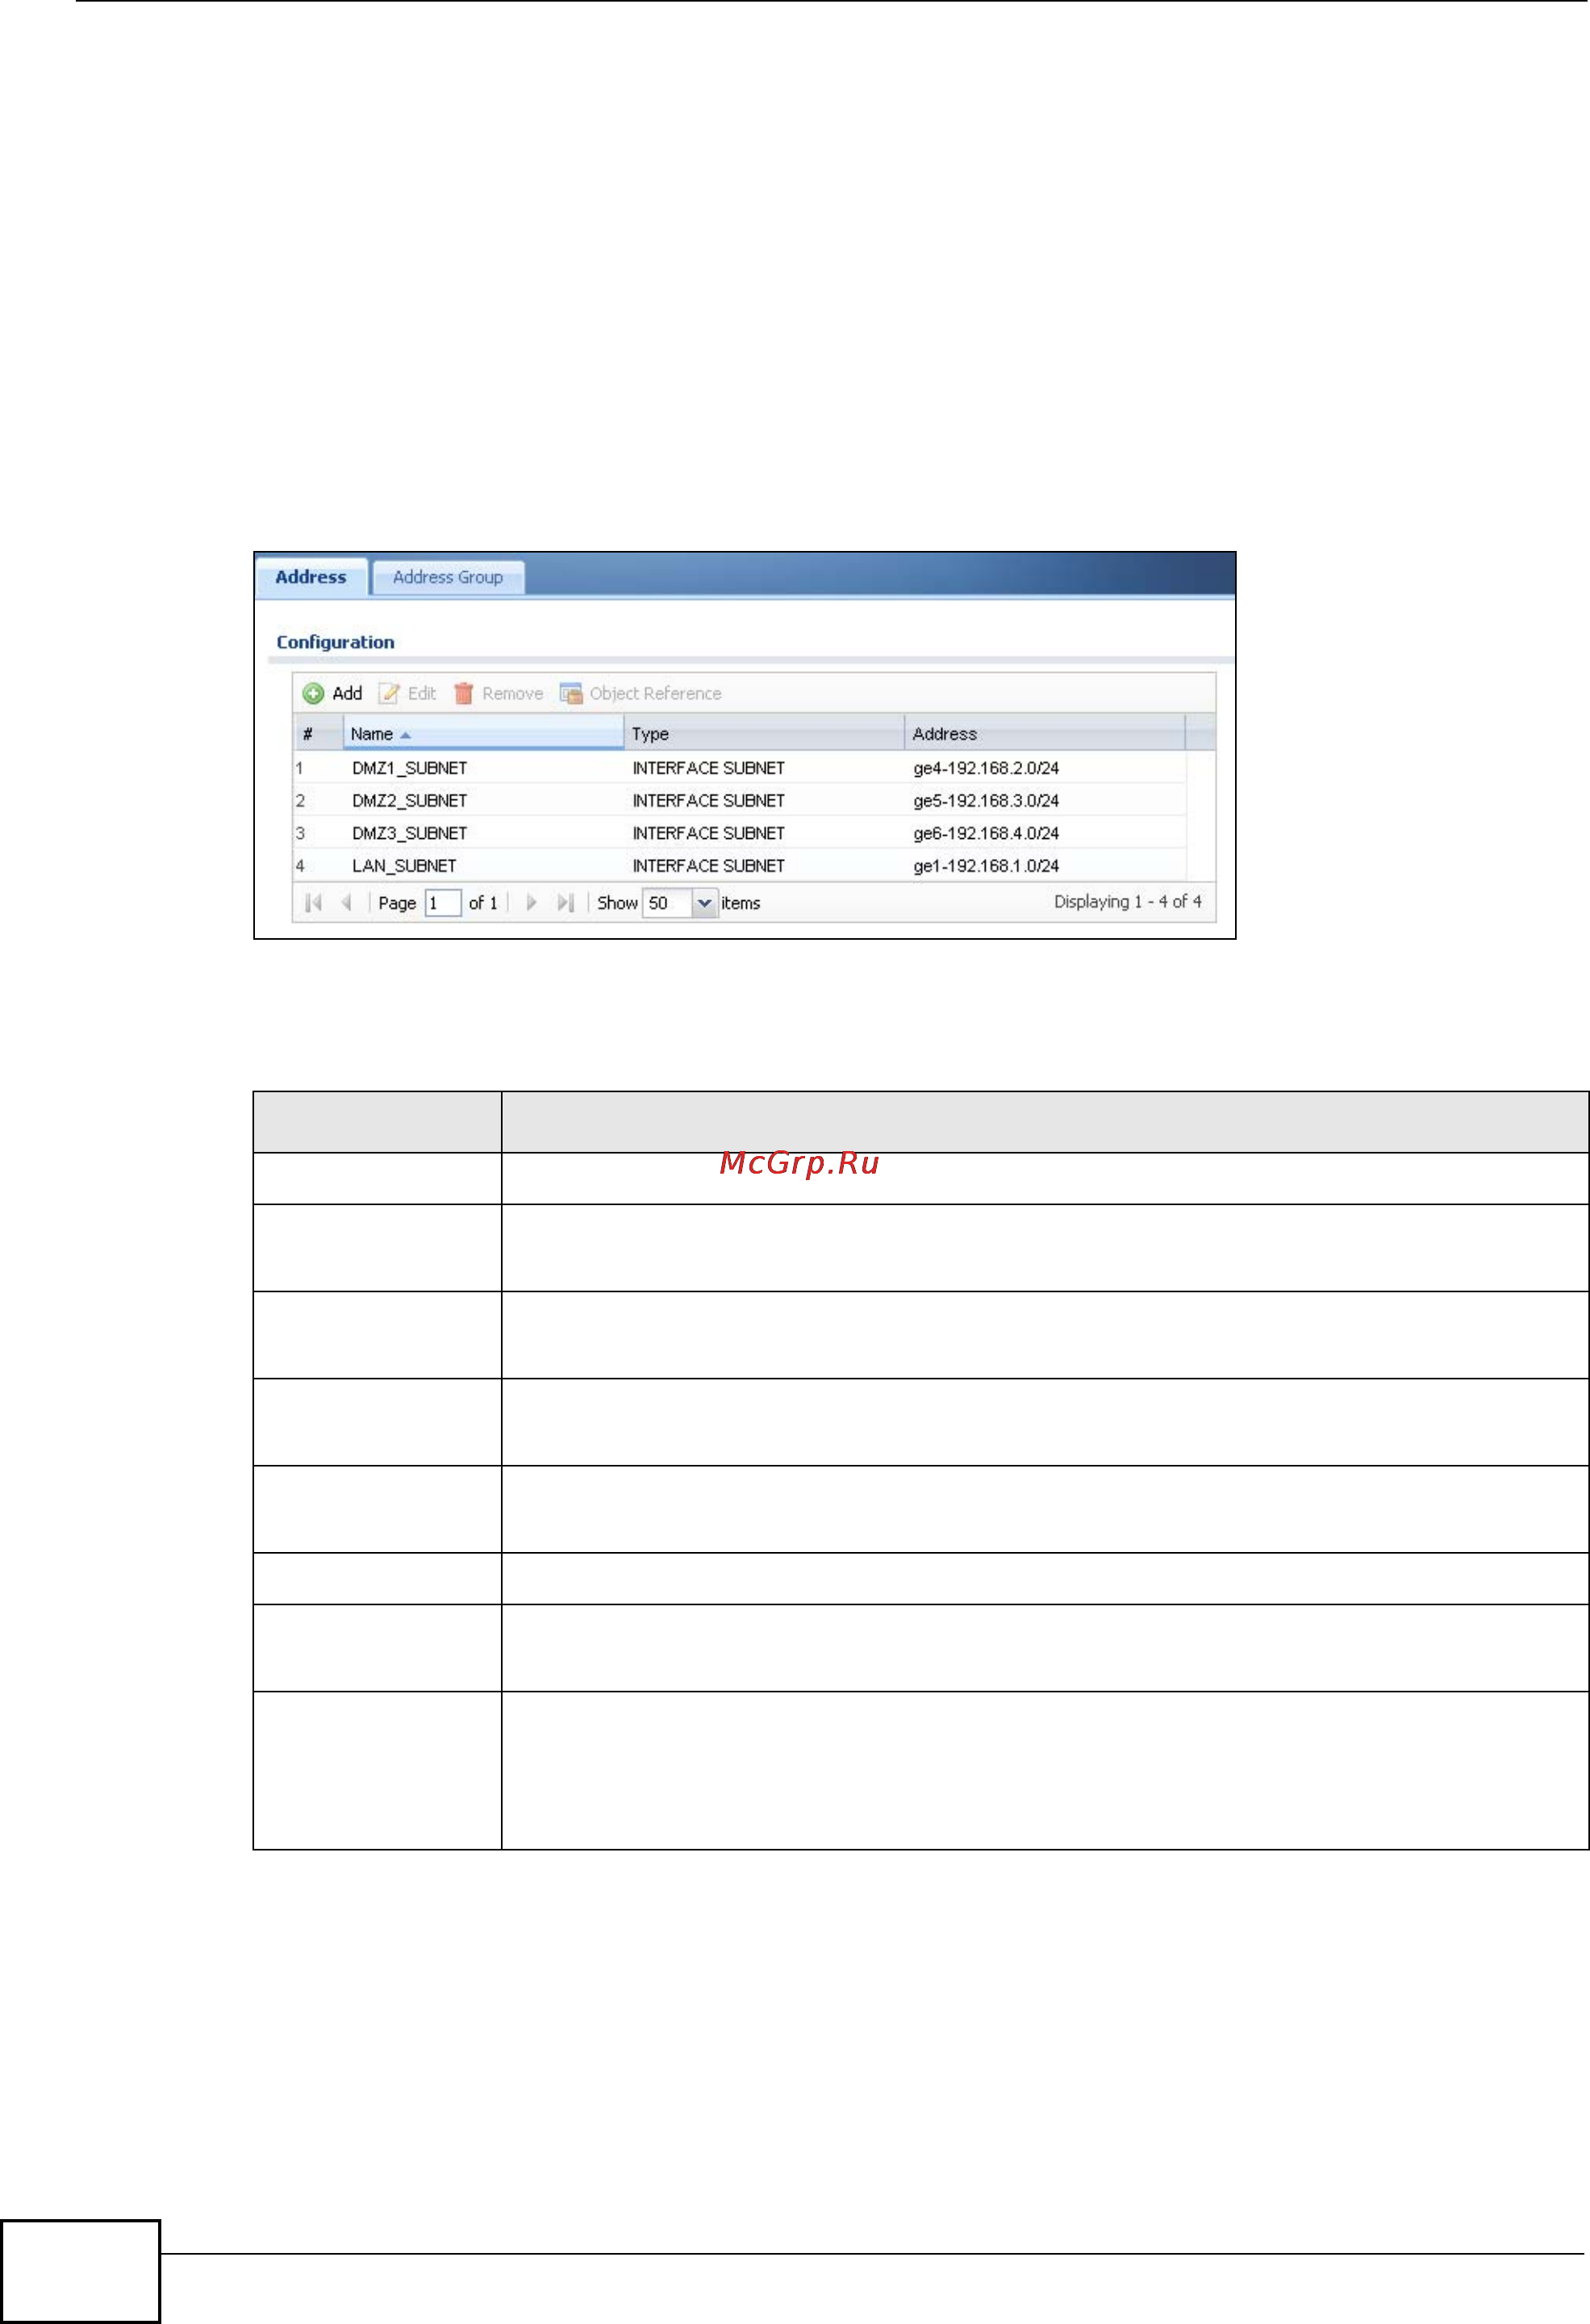The width and height of the screenshot is (1590, 2324).
Task: Click address ge6-192.168.4.0/24
Action: pos(986,833)
